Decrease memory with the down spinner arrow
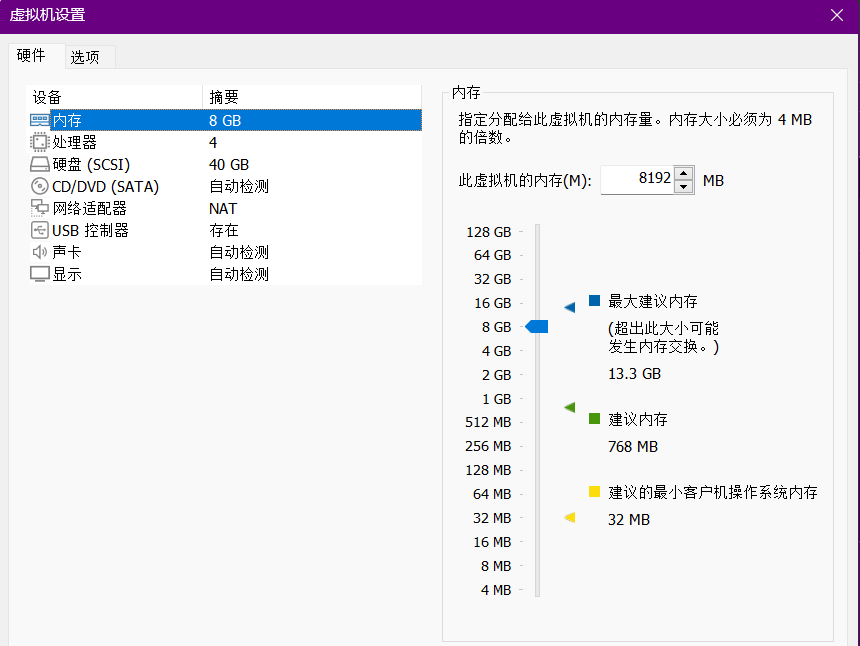 pos(684,187)
